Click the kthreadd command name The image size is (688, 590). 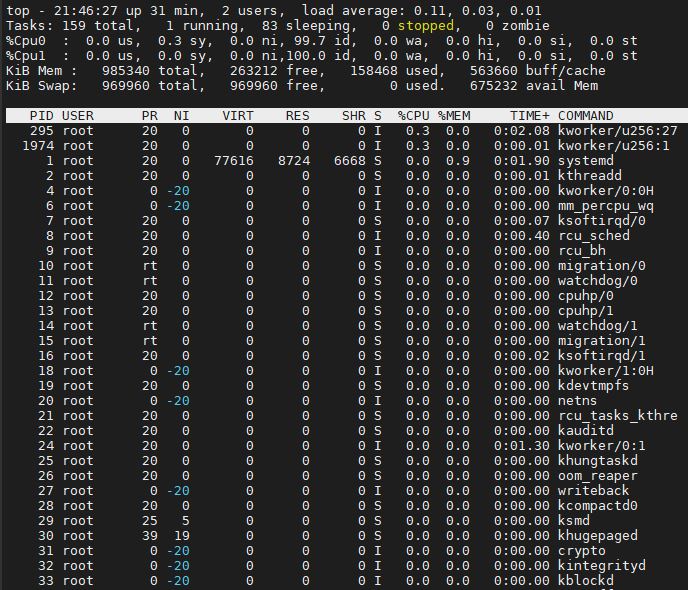coord(590,176)
